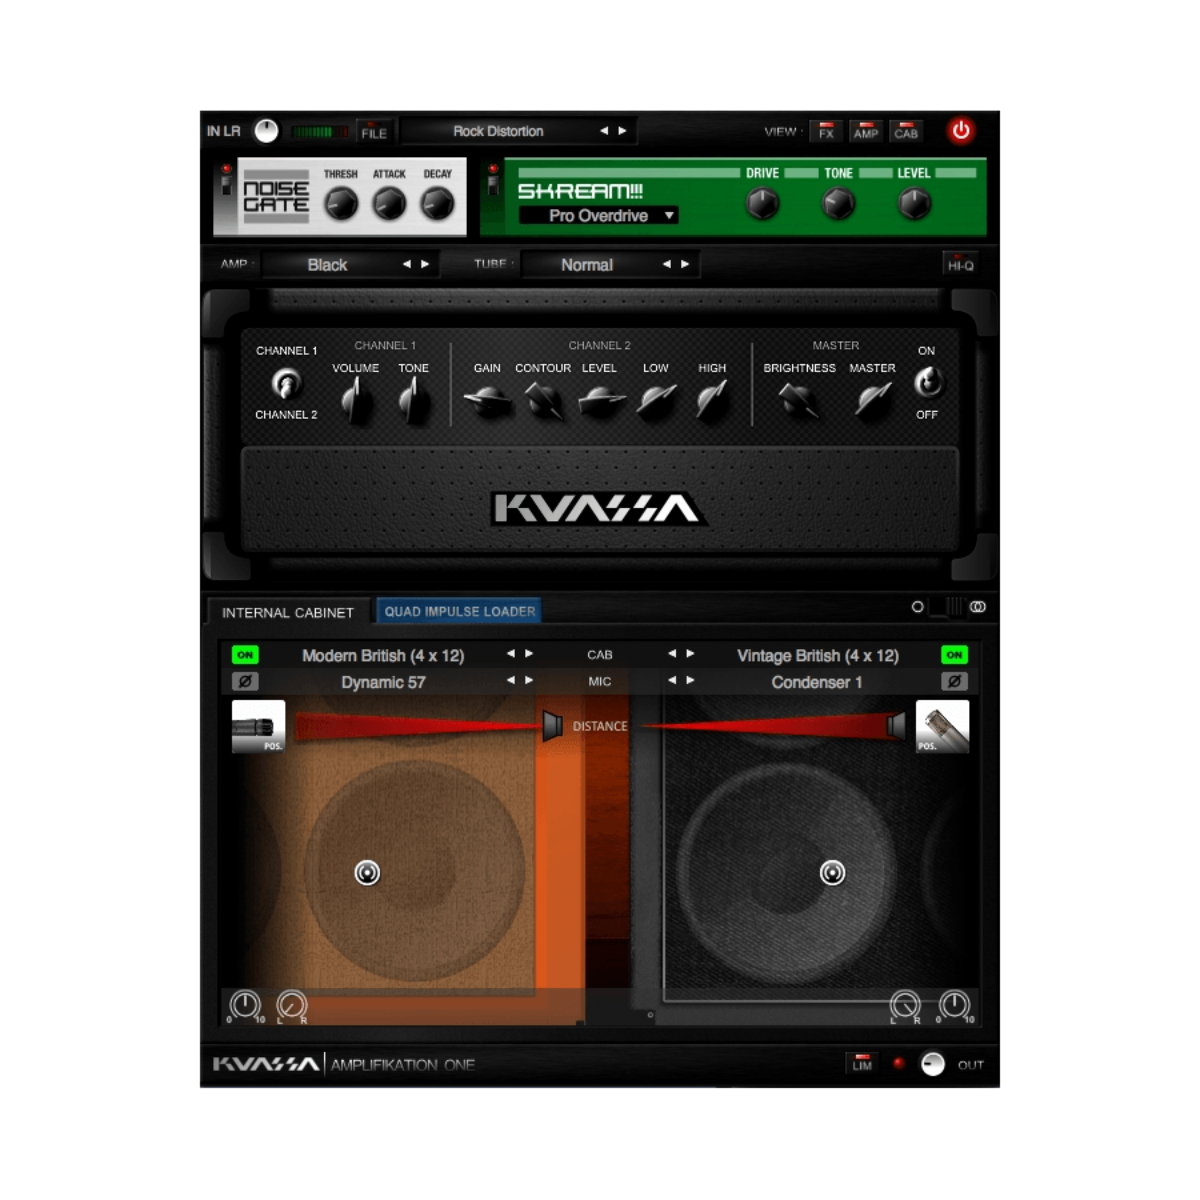This screenshot has width=1200, height=1200.
Task: Select previous cabinet before Vintage British
Action: pos(672,654)
